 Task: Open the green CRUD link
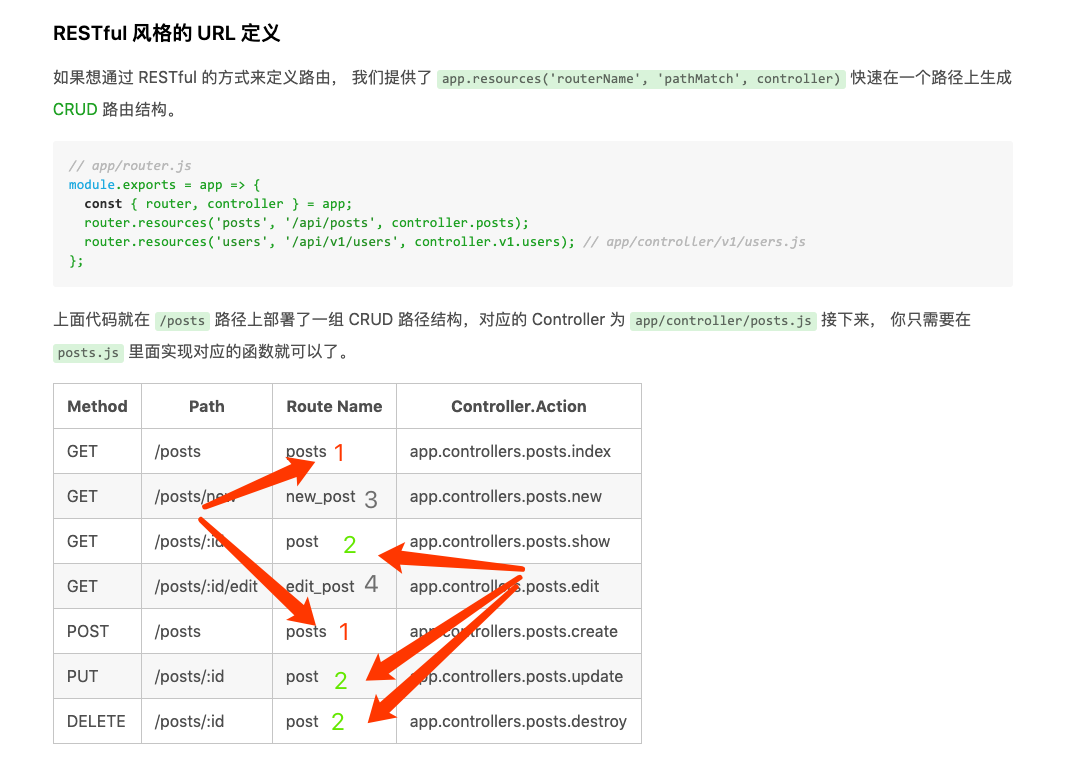click(75, 110)
